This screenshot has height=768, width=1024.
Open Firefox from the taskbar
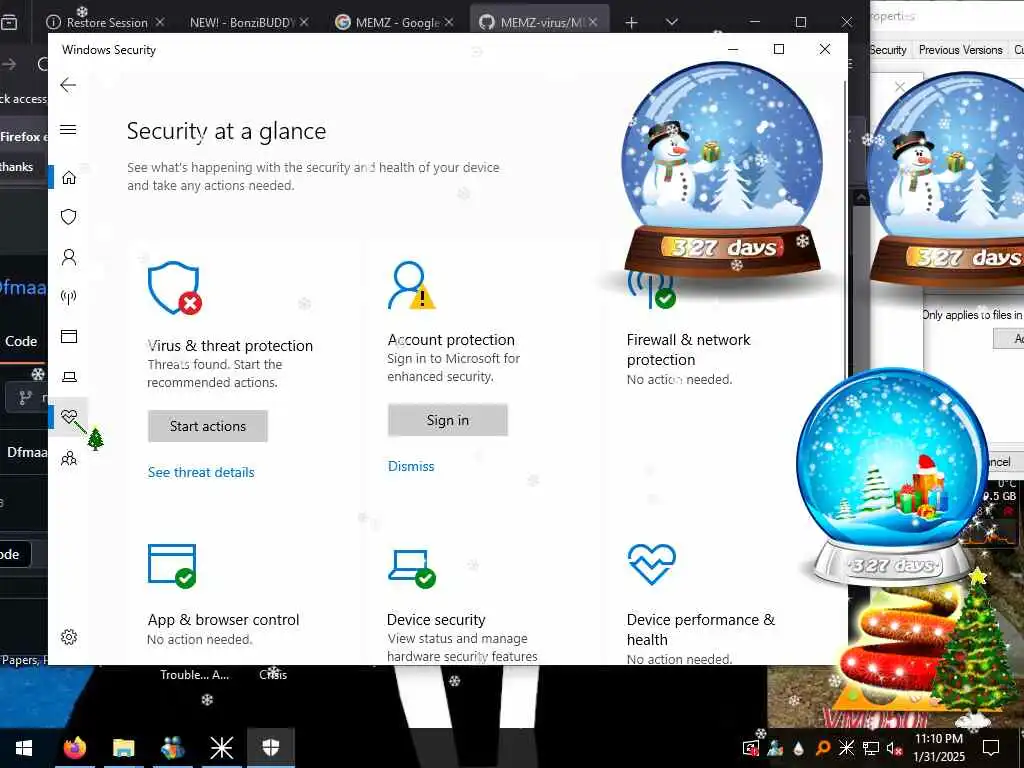(x=74, y=748)
